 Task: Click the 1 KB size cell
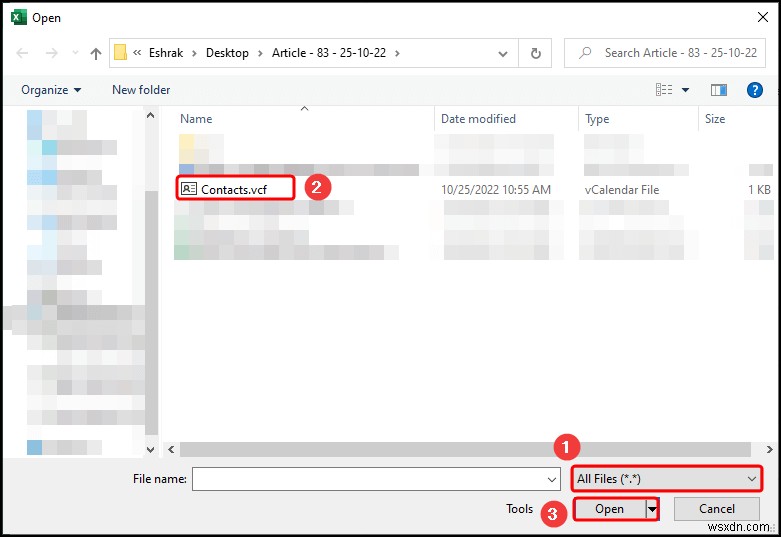click(x=759, y=190)
